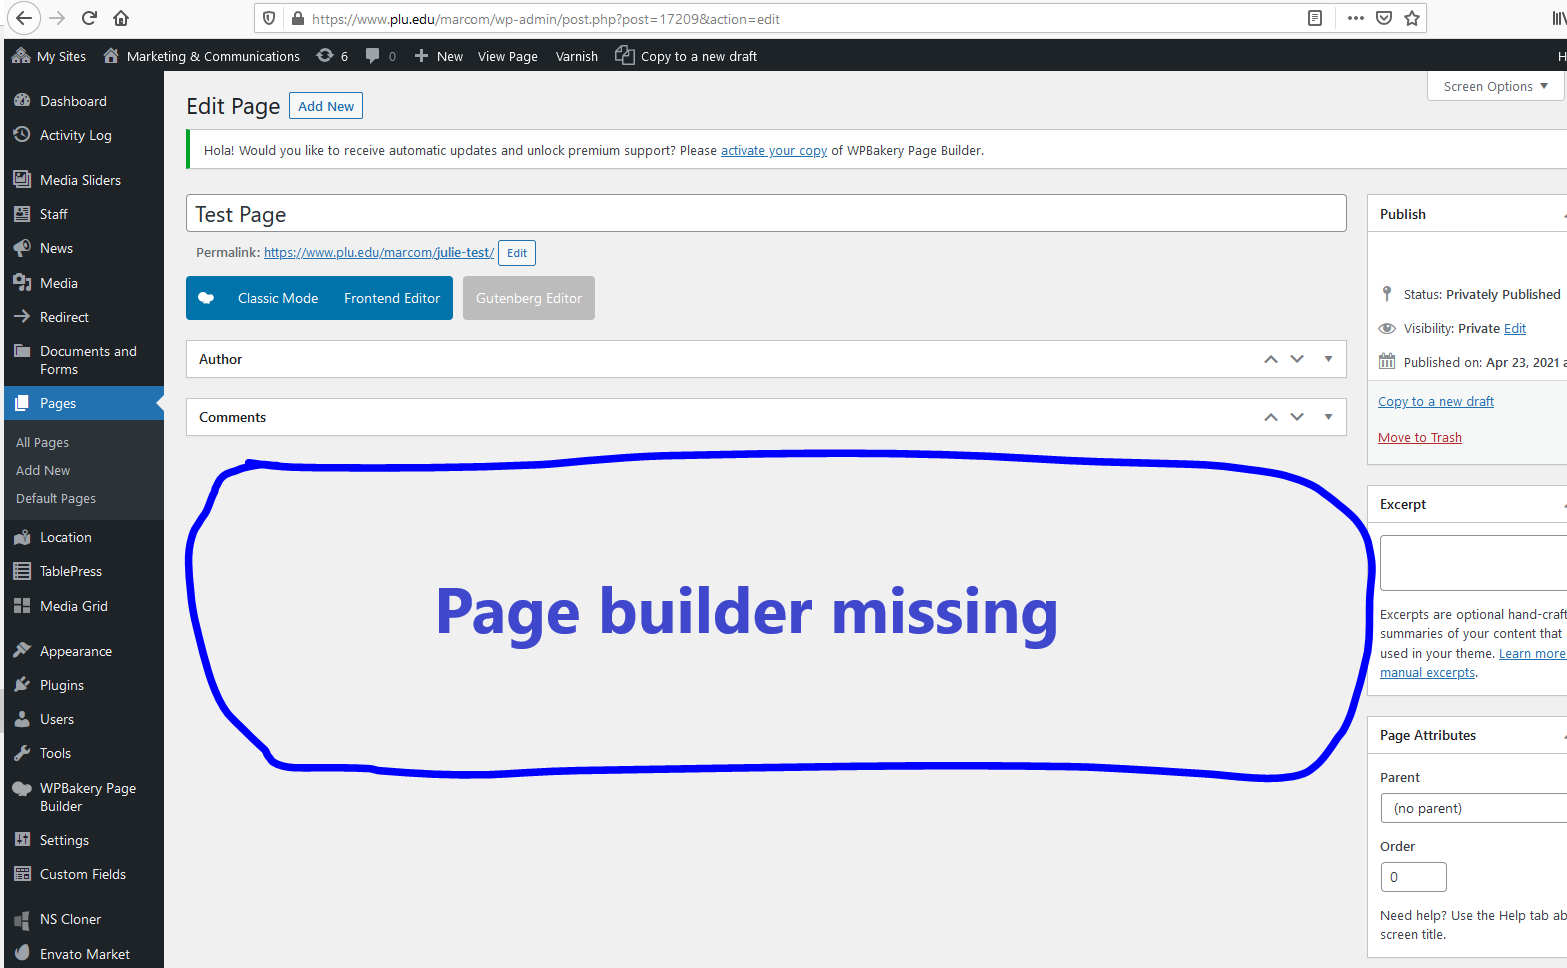
Task: Click Add New button beside Edit Page
Action: (x=326, y=106)
